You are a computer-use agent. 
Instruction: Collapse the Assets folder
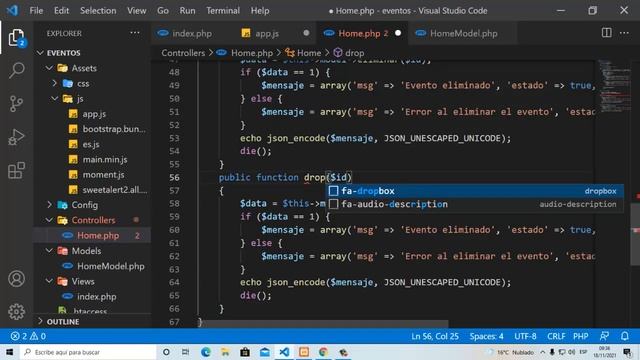(49, 68)
